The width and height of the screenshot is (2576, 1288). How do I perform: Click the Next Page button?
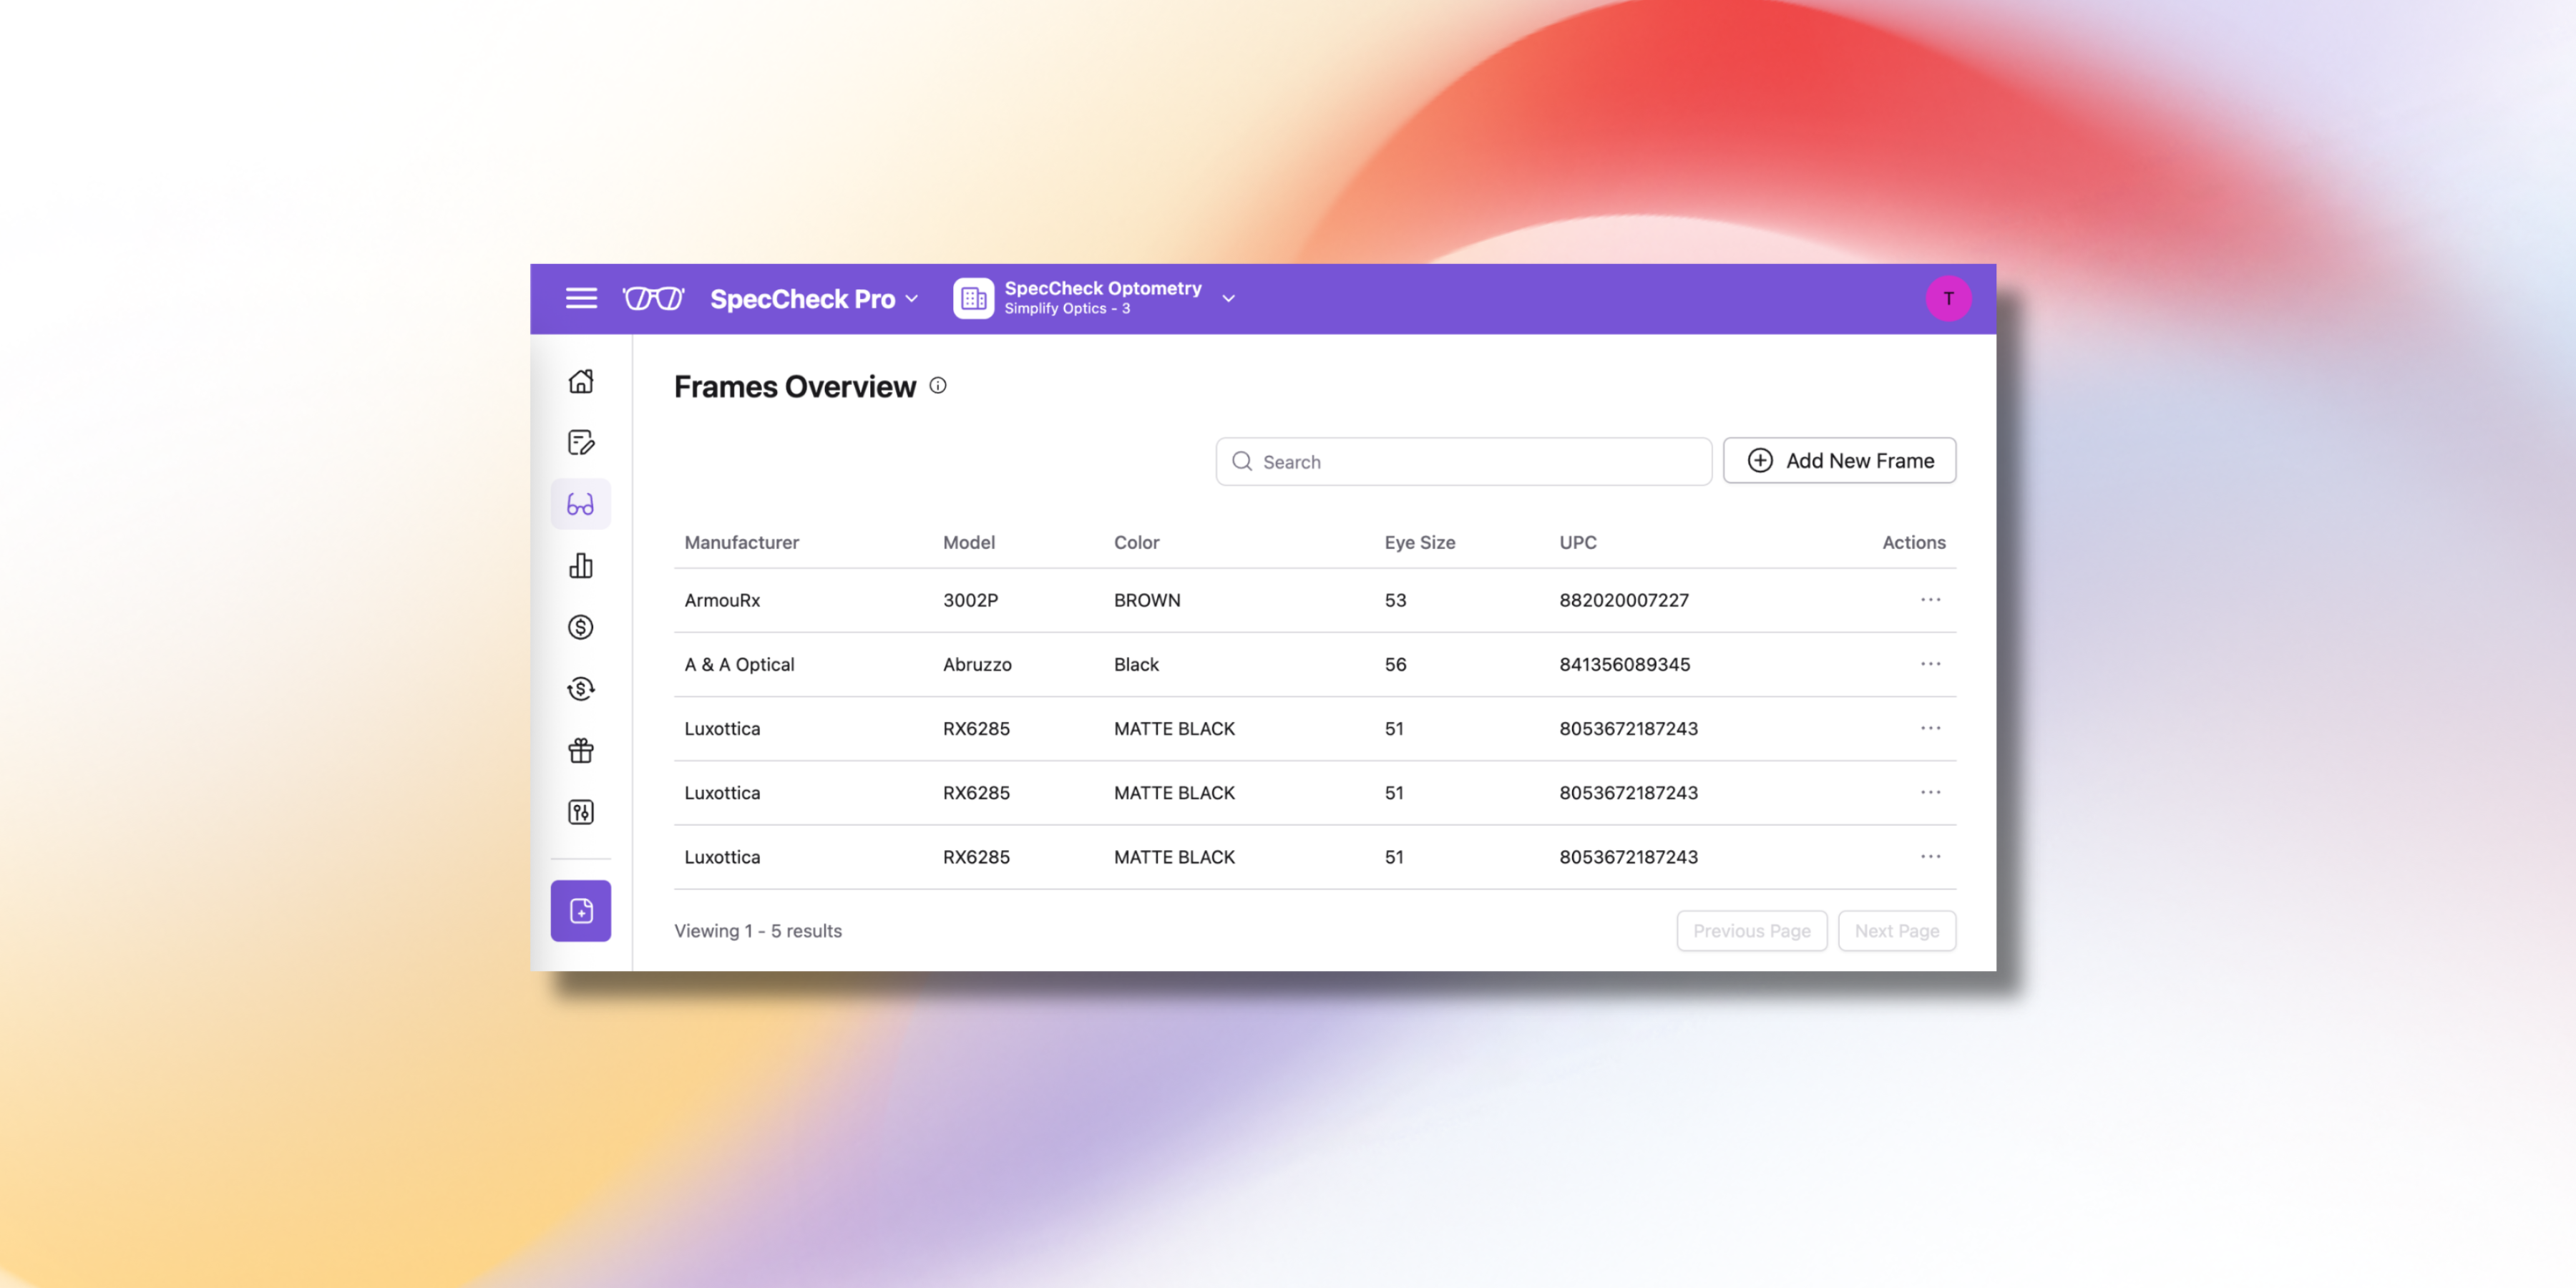1896,931
